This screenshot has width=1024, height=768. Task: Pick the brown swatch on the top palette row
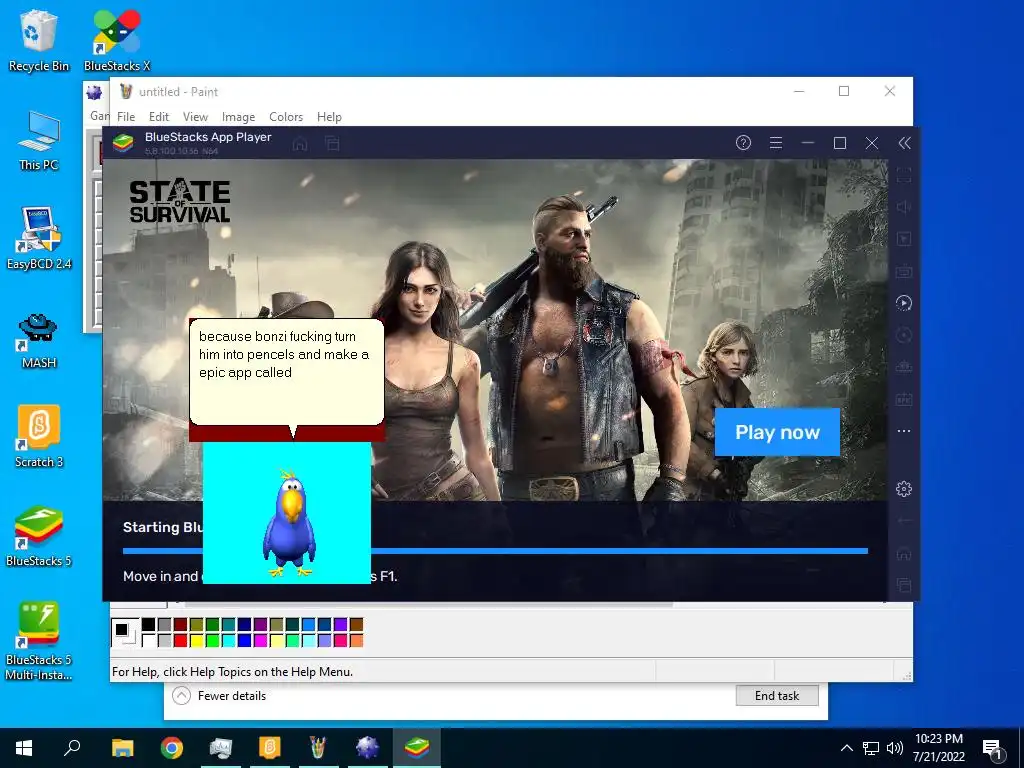coord(356,625)
